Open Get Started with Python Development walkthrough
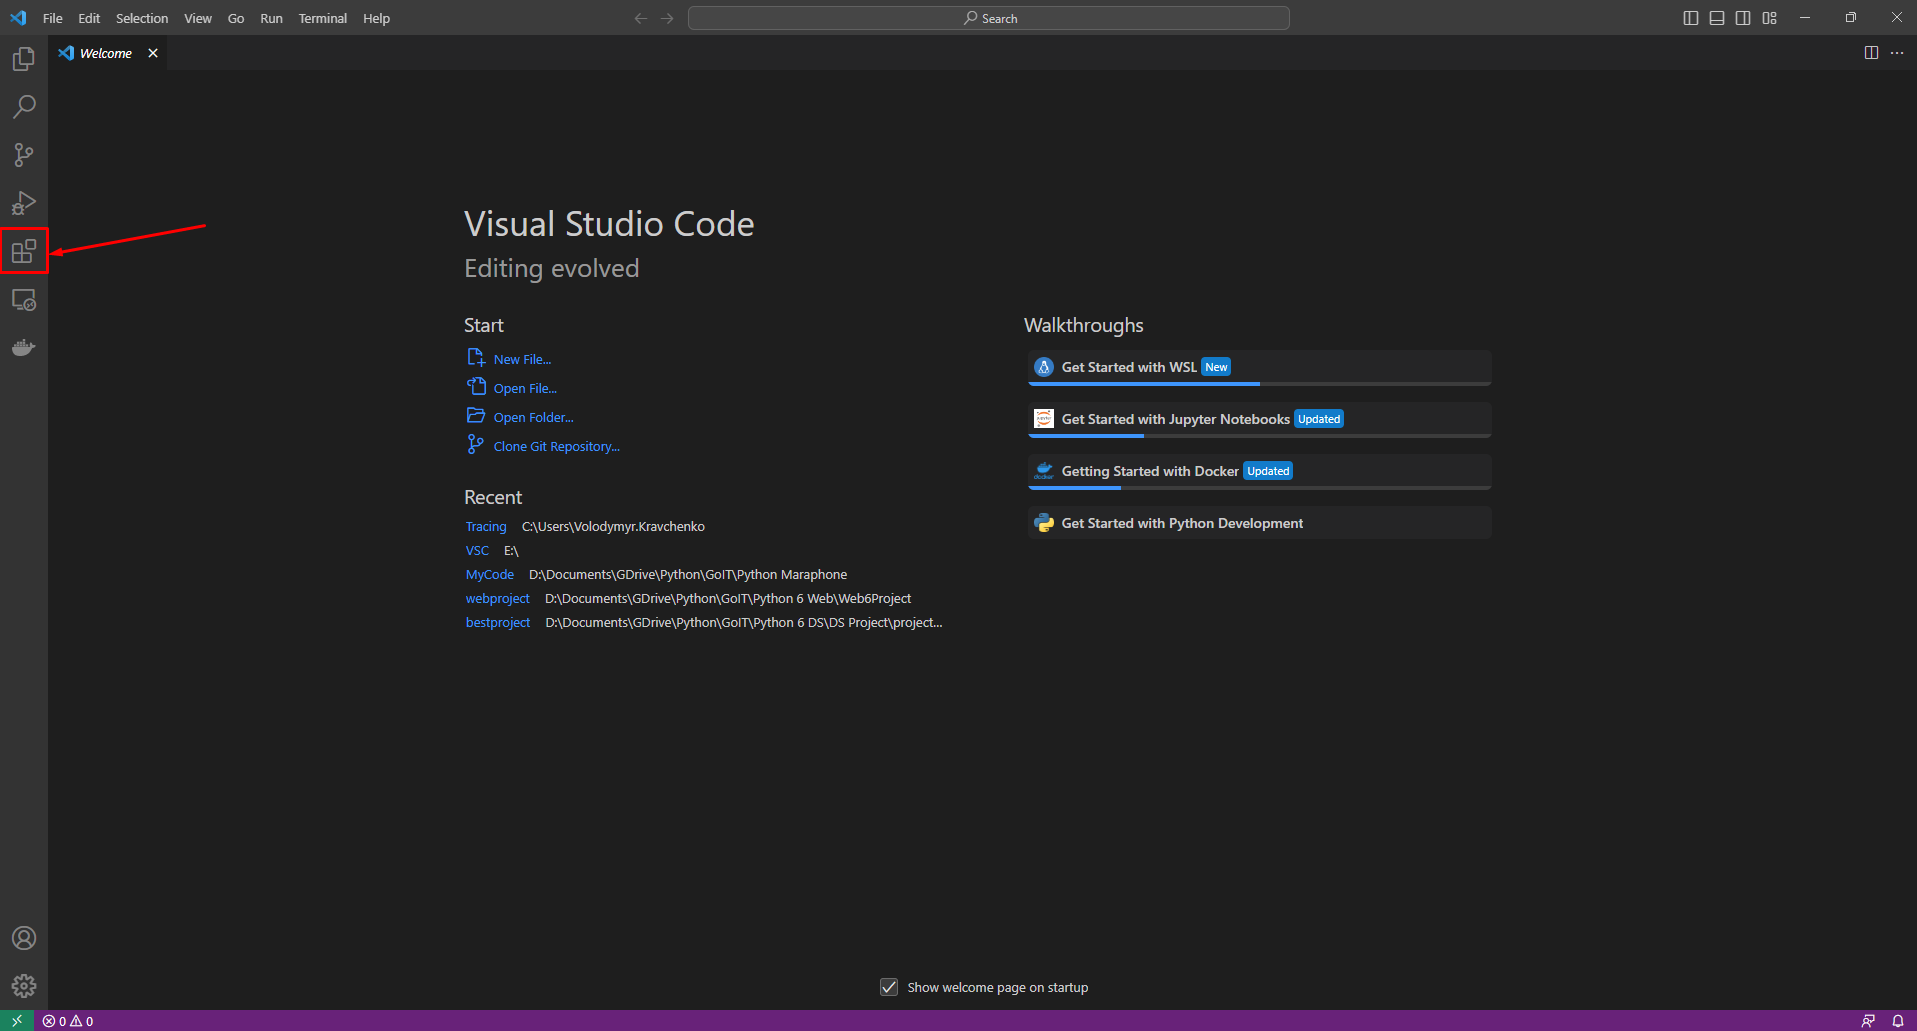1917x1031 pixels. coord(1260,523)
